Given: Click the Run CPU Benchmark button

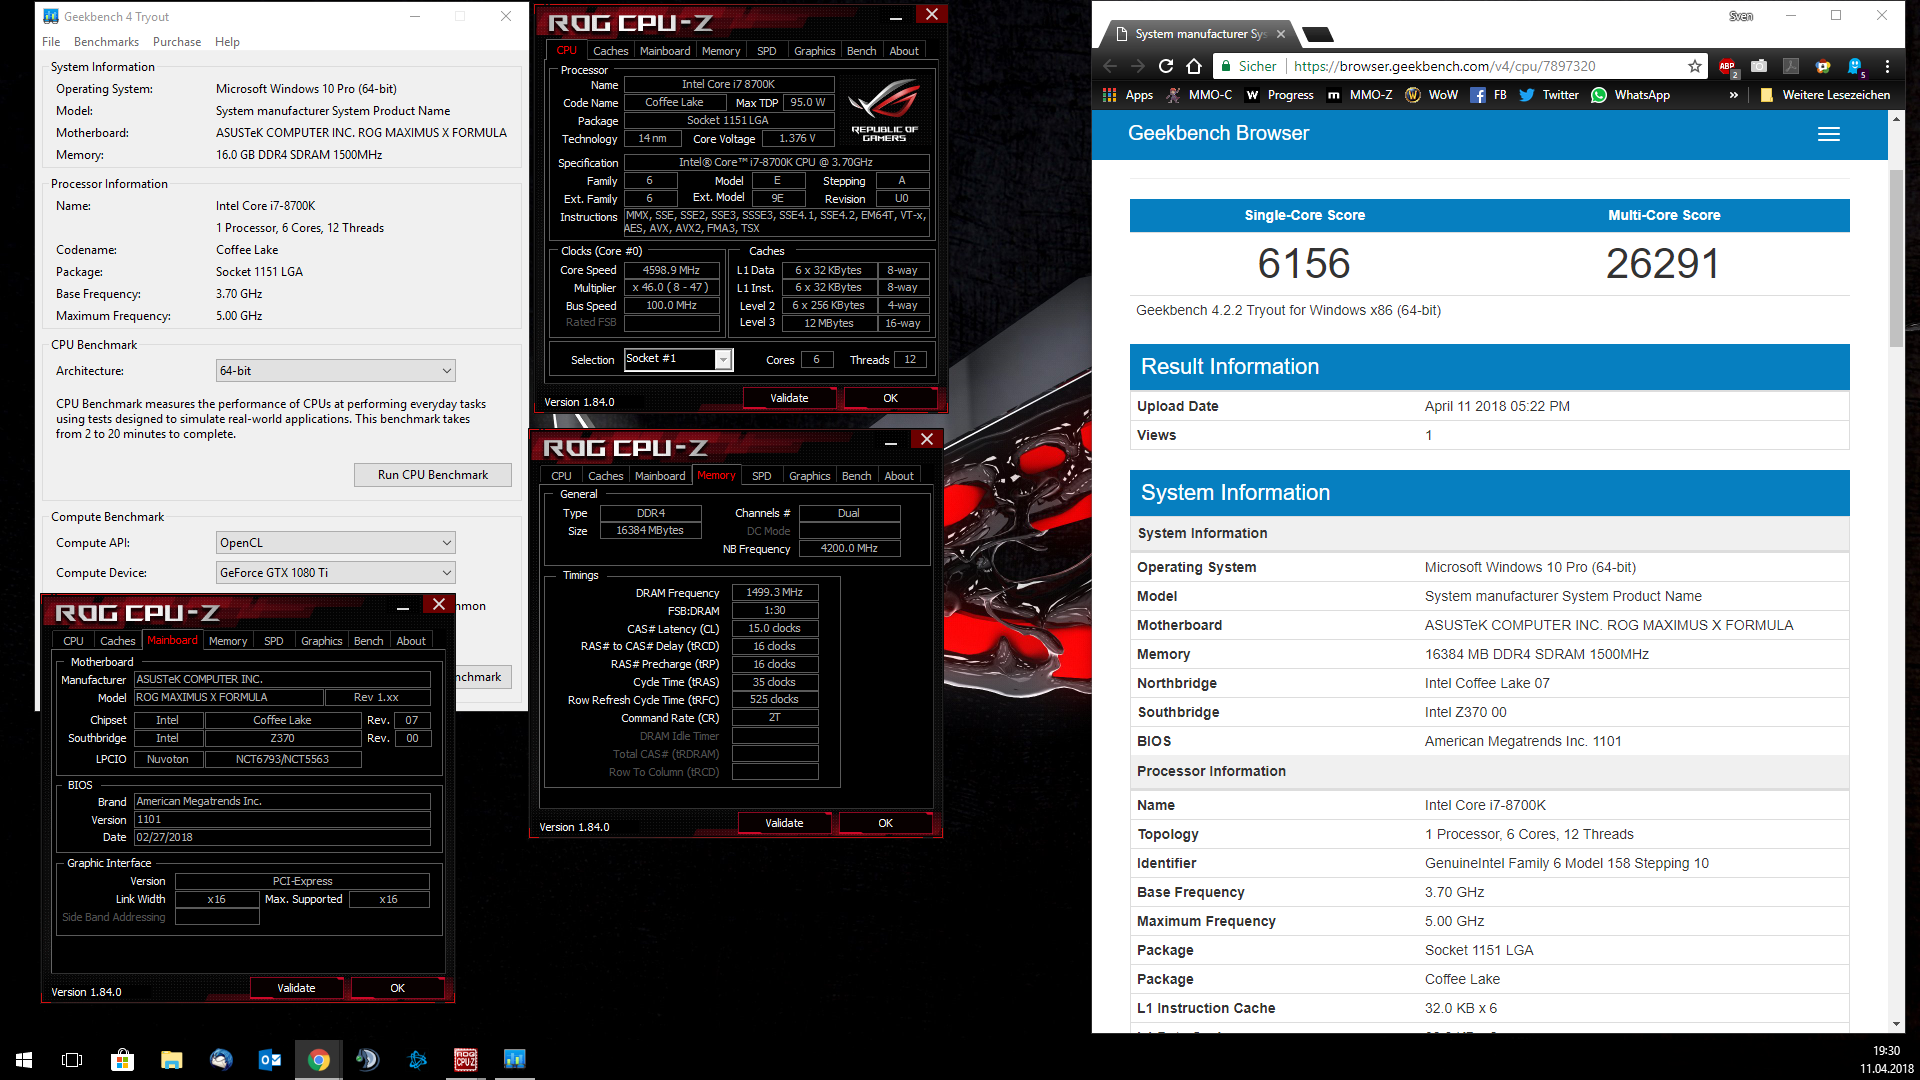Looking at the screenshot, I should [x=433, y=475].
